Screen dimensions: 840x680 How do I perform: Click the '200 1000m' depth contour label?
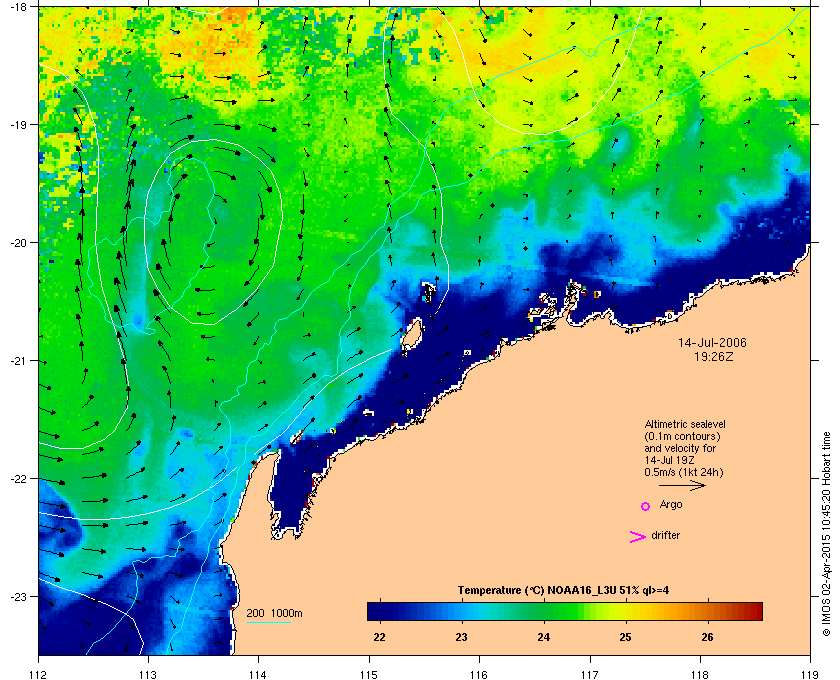coord(274,614)
